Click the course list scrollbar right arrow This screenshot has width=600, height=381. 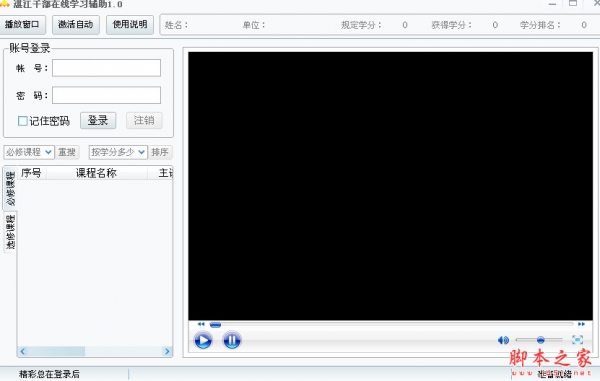[167, 351]
